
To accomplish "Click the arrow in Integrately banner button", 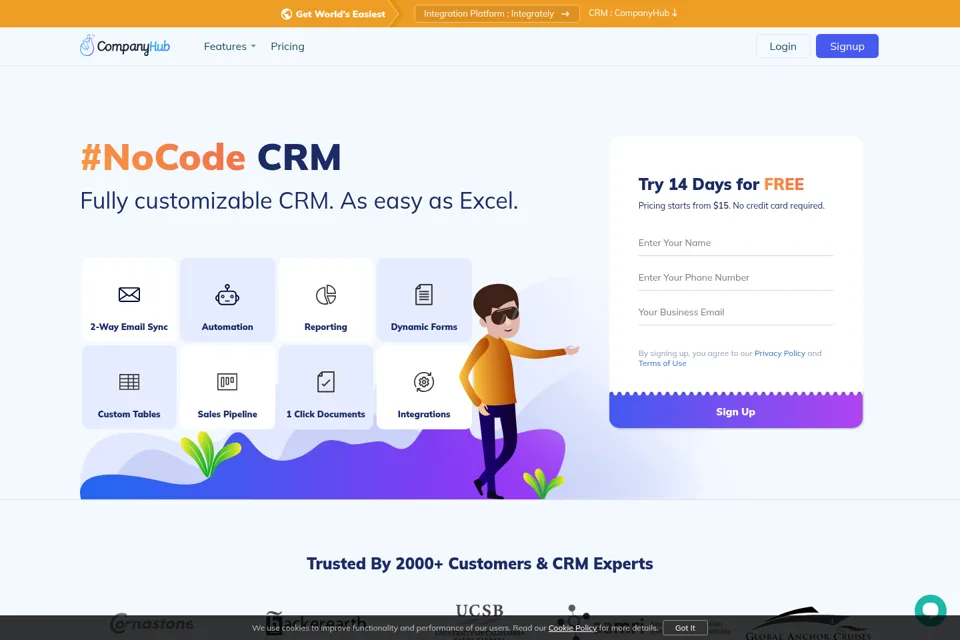I will pos(565,13).
